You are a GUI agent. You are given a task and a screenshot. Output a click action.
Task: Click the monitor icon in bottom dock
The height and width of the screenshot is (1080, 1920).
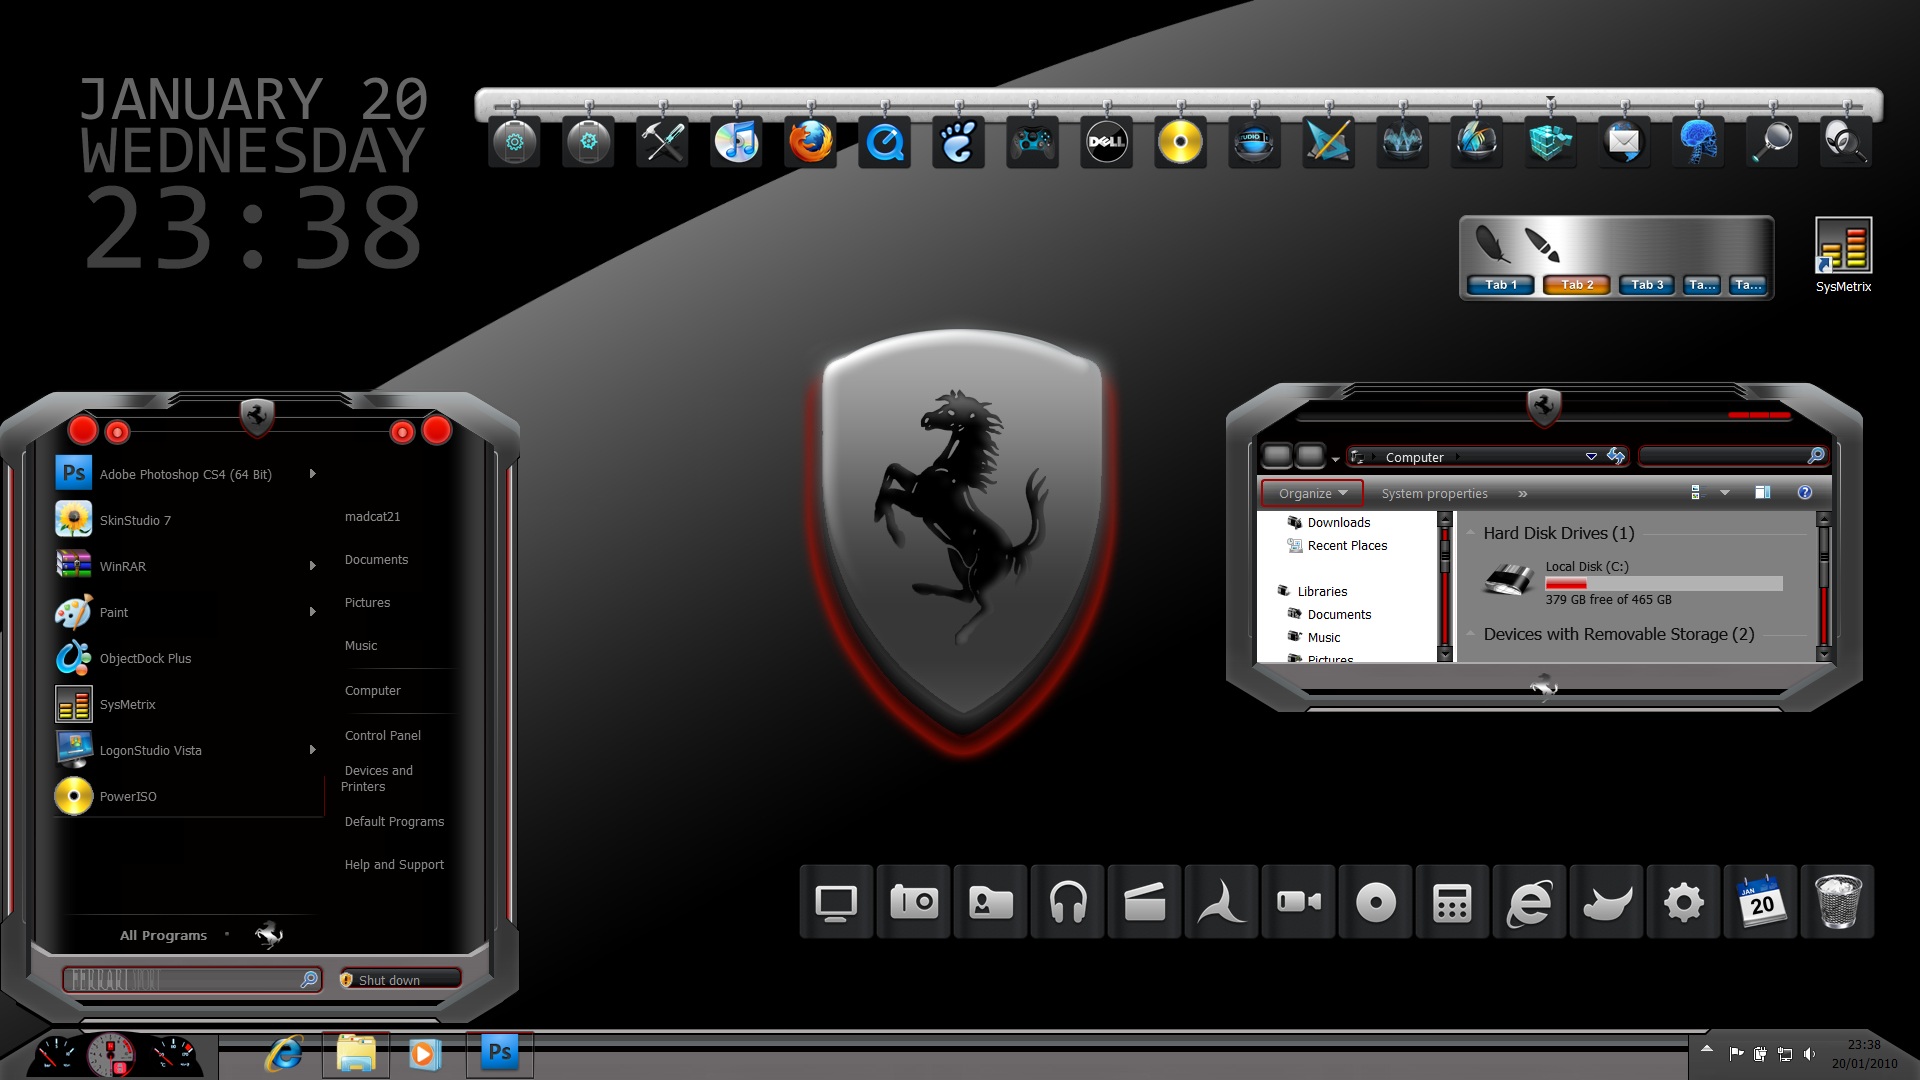tap(836, 902)
